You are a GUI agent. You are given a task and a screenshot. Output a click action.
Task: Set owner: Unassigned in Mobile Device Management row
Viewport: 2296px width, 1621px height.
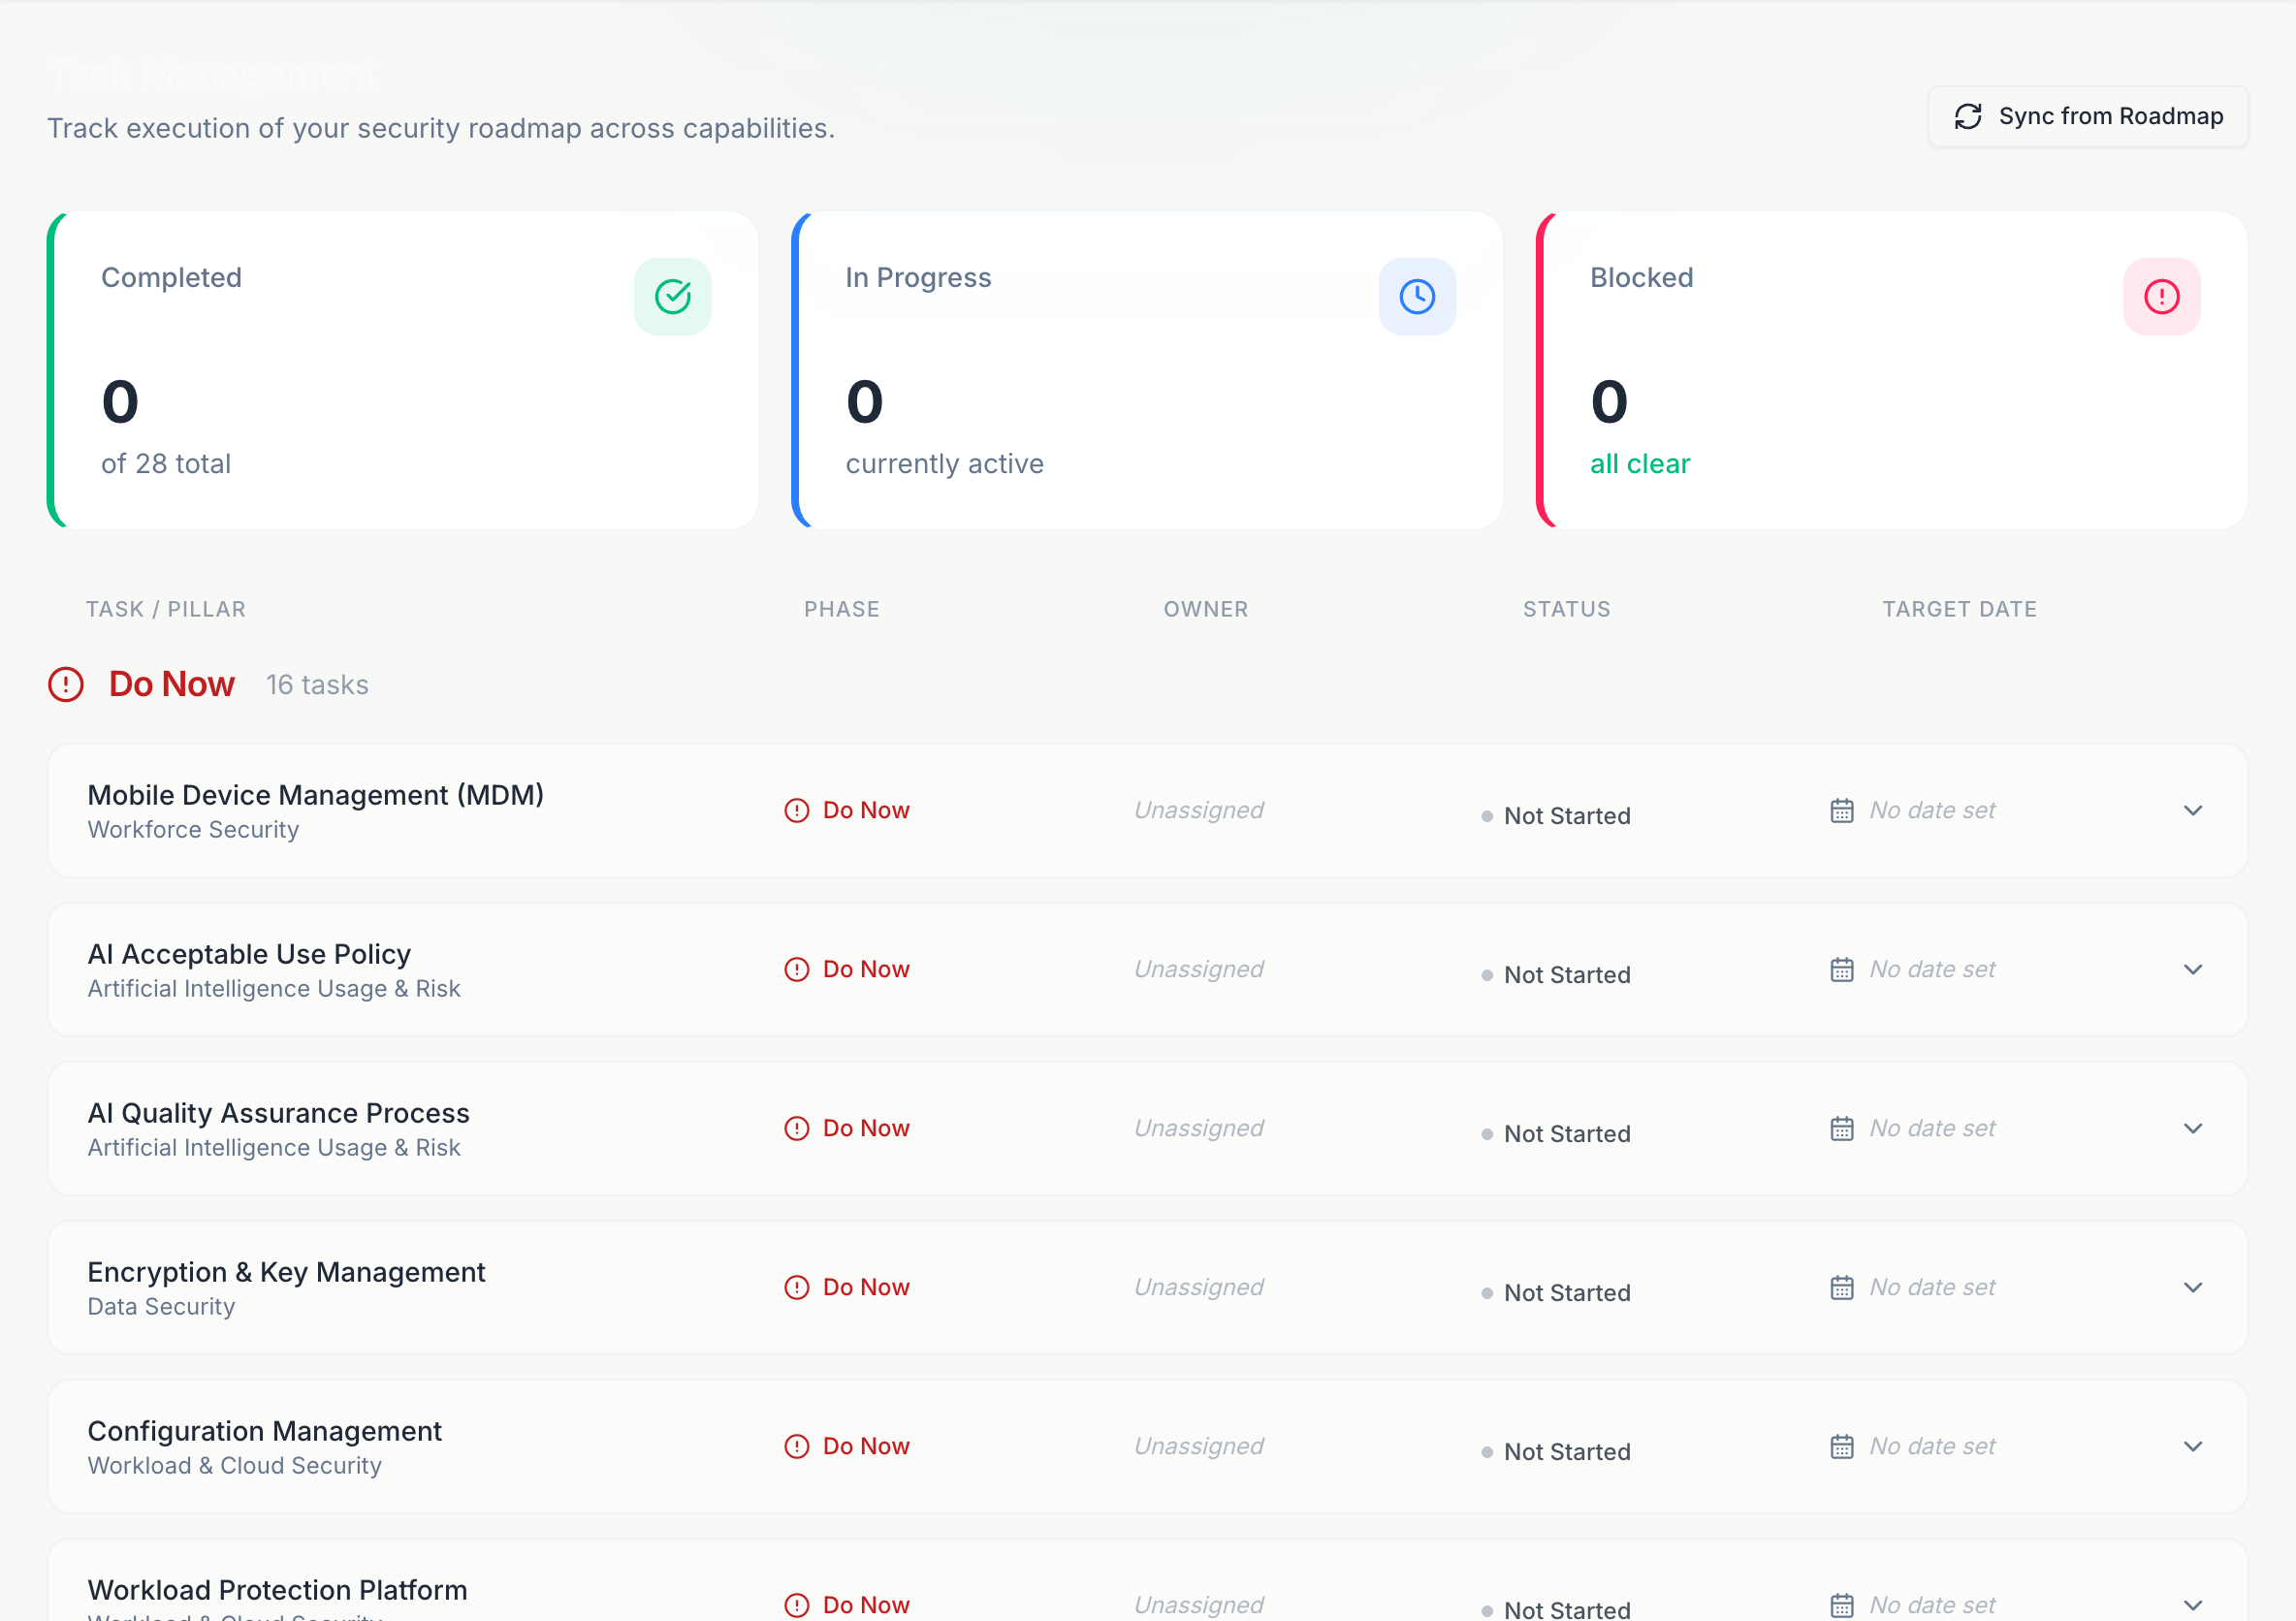tap(1198, 811)
